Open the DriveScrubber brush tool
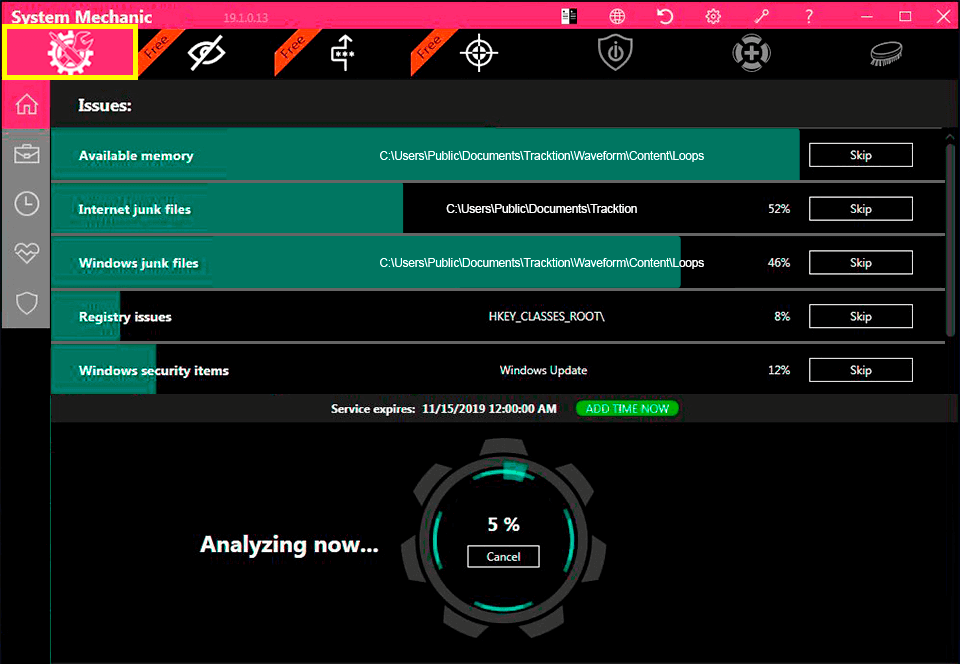The width and height of the screenshot is (960, 664). (x=885, y=52)
